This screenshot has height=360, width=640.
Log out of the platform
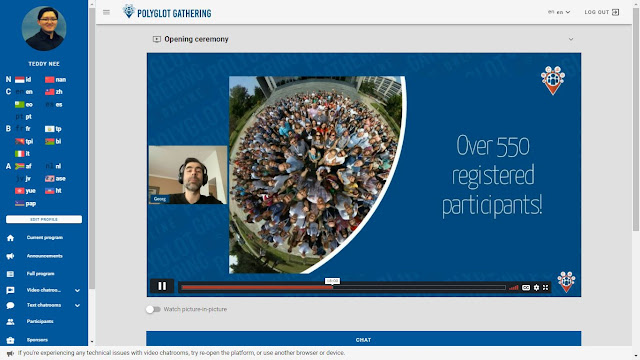(602, 12)
